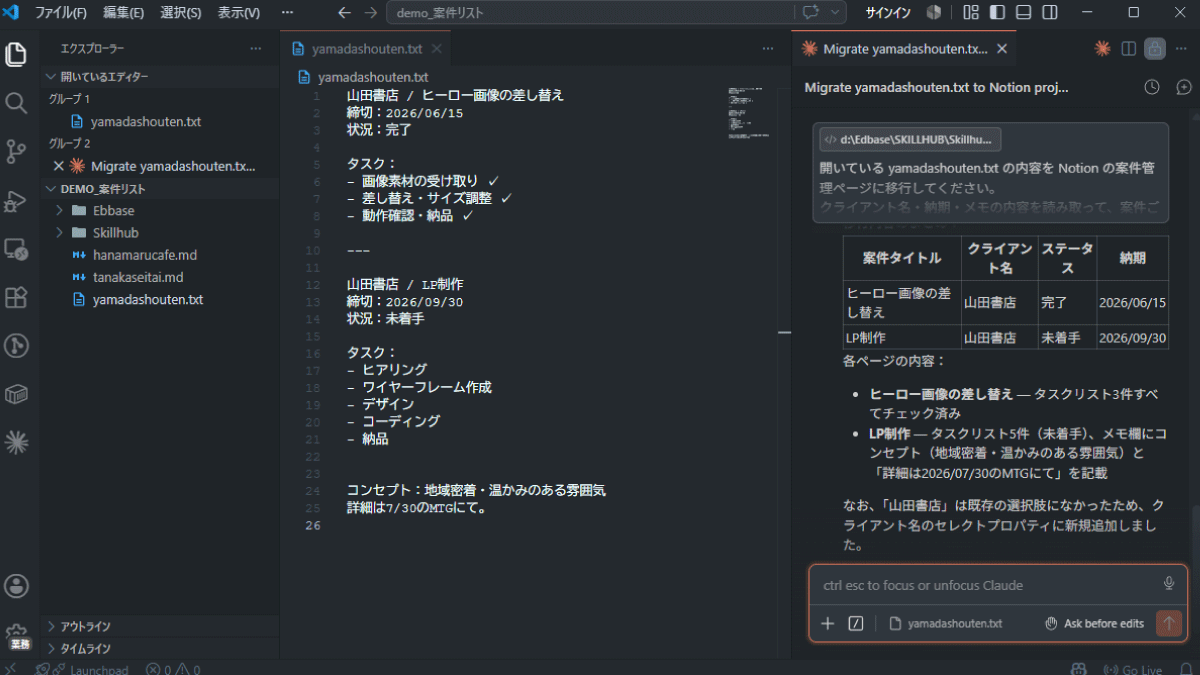Open the 表示(V) menu
The height and width of the screenshot is (675, 1200).
click(239, 13)
